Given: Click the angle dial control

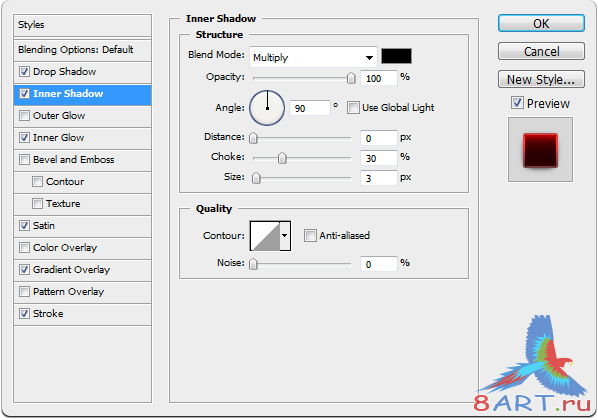Looking at the screenshot, I should pyautogui.click(x=267, y=108).
